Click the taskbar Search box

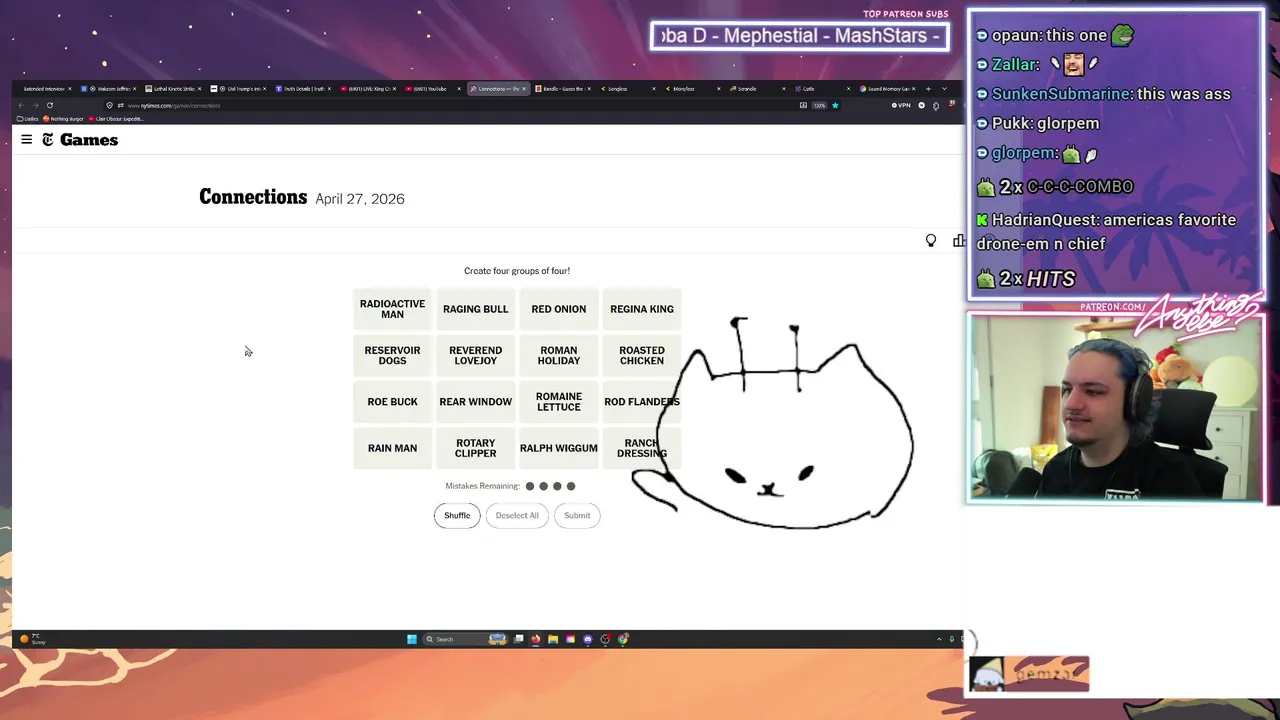pos(465,639)
